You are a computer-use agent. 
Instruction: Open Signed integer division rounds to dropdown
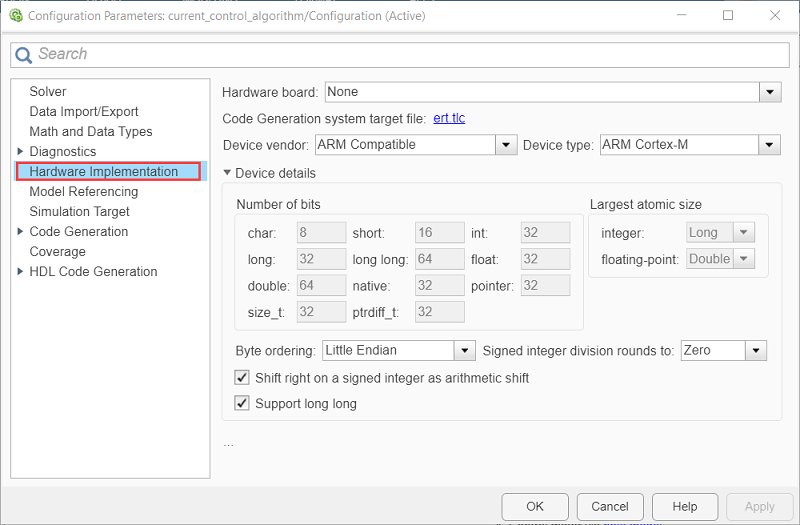[756, 351]
